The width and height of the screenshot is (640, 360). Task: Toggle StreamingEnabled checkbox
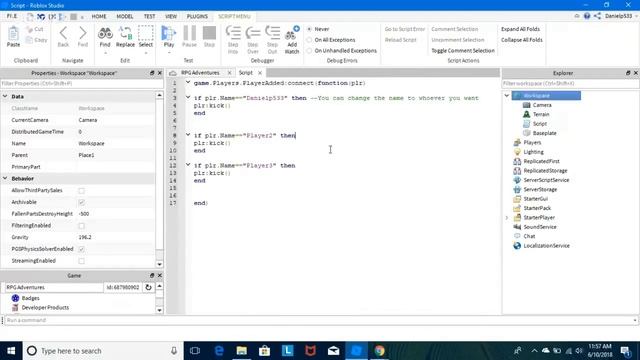82,261
